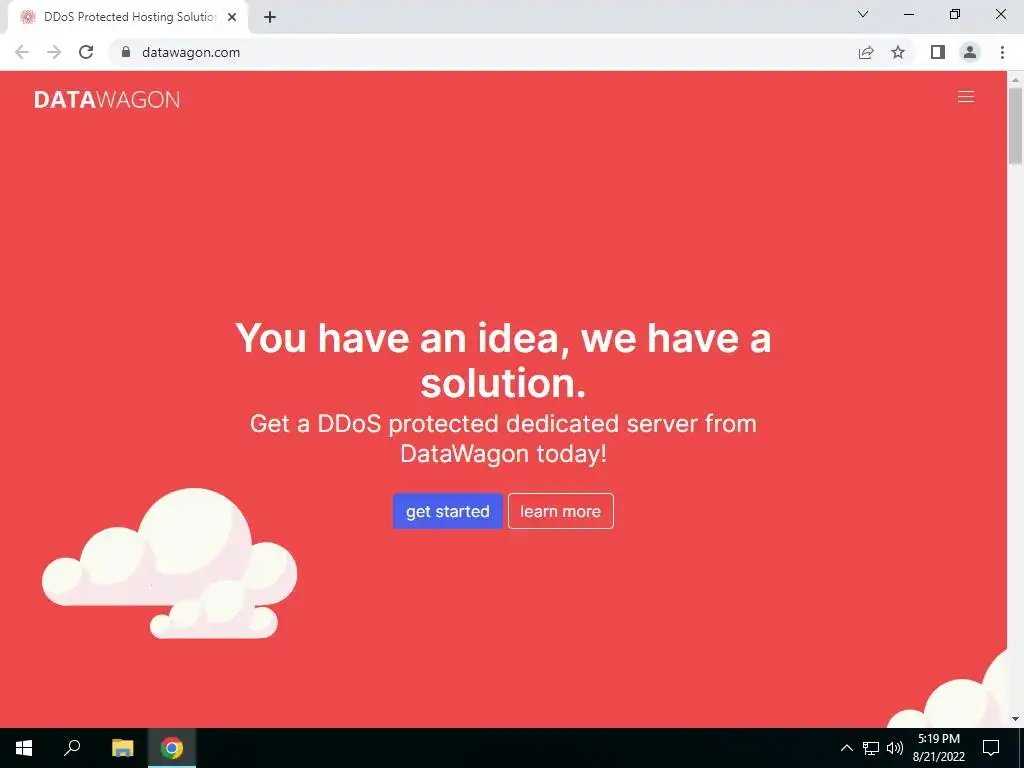Share this page icon in address bar
This screenshot has width=1024, height=768.
(866, 52)
